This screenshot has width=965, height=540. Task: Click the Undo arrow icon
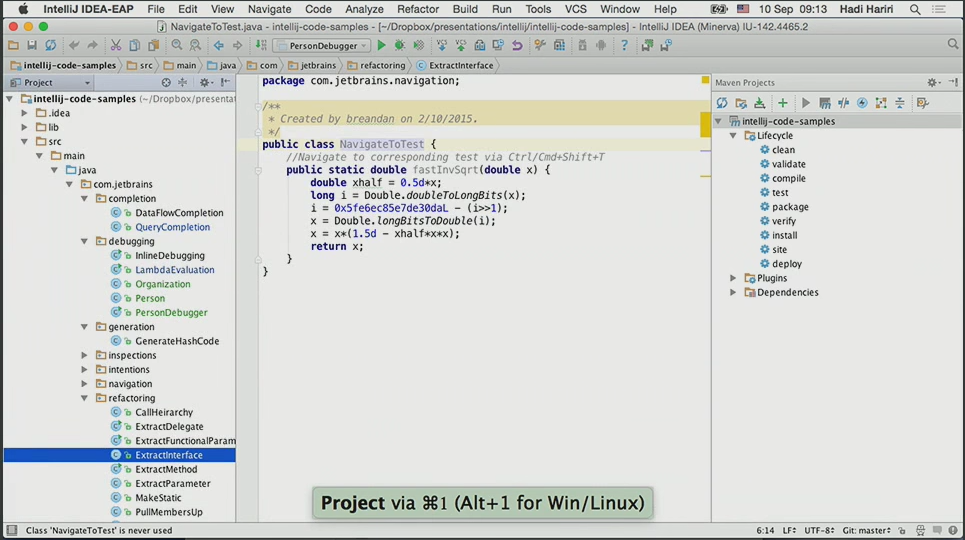(x=74, y=46)
